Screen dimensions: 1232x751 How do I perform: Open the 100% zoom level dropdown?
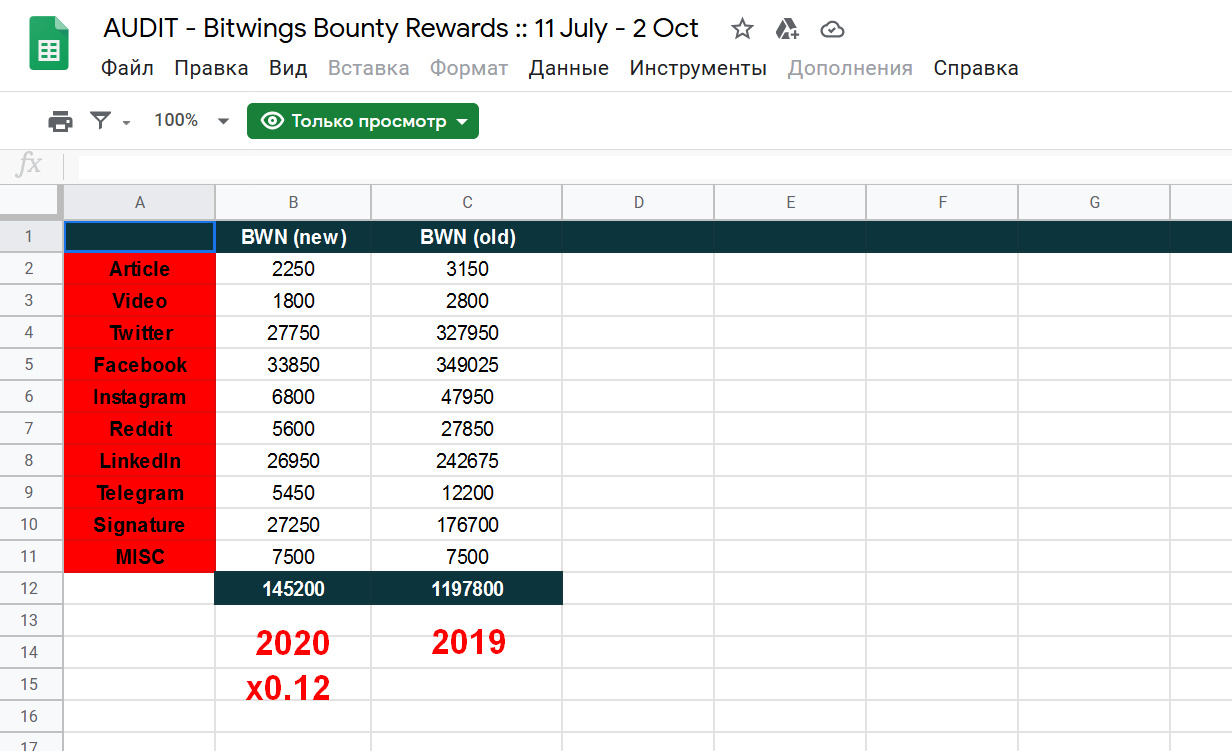click(x=191, y=121)
